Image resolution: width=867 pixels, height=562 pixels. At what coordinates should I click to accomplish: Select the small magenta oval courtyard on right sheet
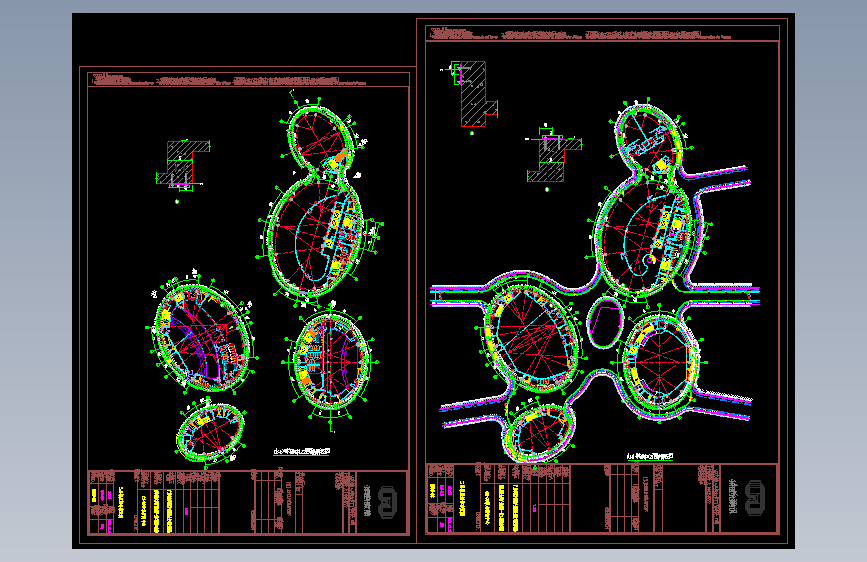tap(605, 322)
